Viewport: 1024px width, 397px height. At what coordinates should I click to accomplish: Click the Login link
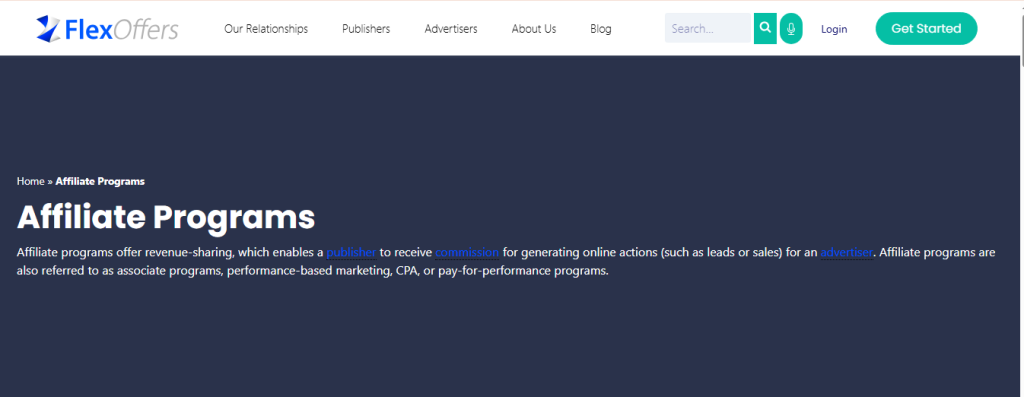[834, 29]
